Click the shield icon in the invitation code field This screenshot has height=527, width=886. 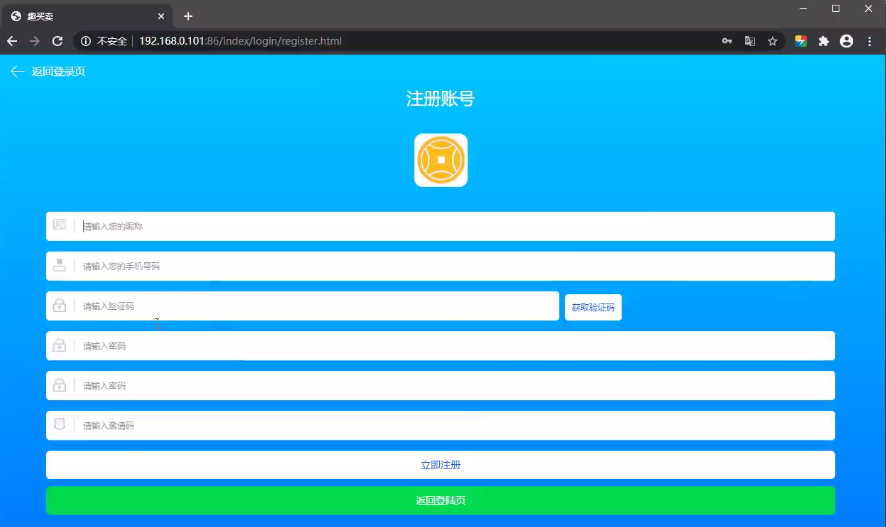pos(60,424)
